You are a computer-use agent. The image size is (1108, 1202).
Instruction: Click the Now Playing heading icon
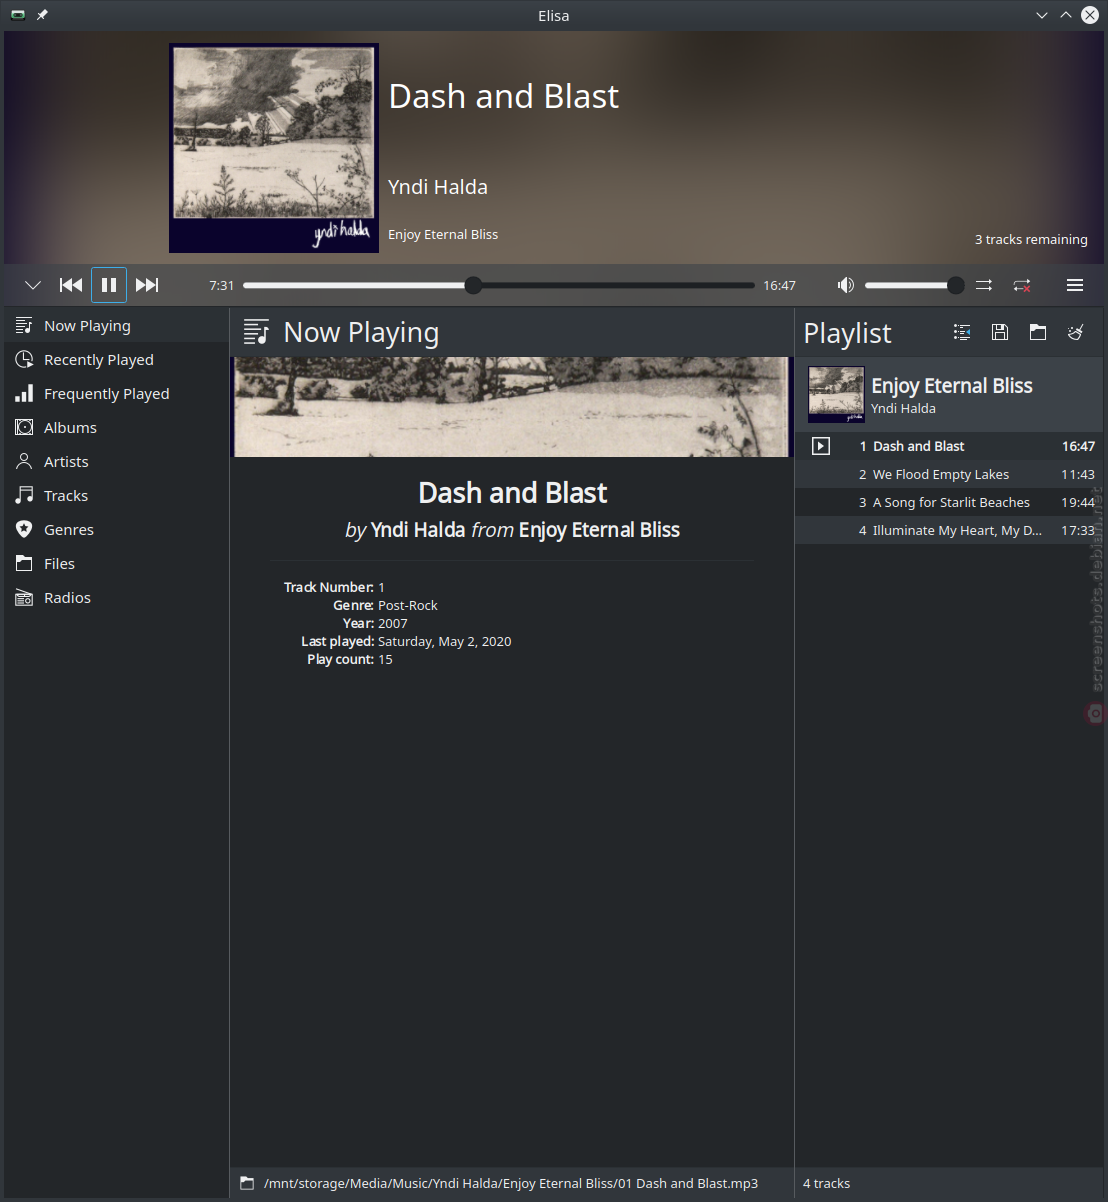[x=257, y=332]
